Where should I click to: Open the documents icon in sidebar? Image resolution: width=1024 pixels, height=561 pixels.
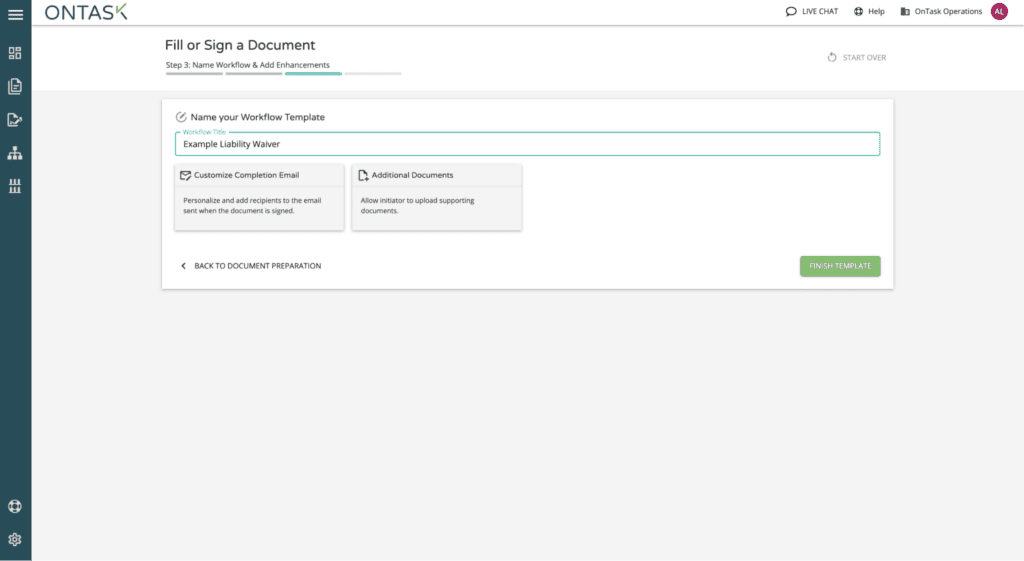pyautogui.click(x=15, y=86)
